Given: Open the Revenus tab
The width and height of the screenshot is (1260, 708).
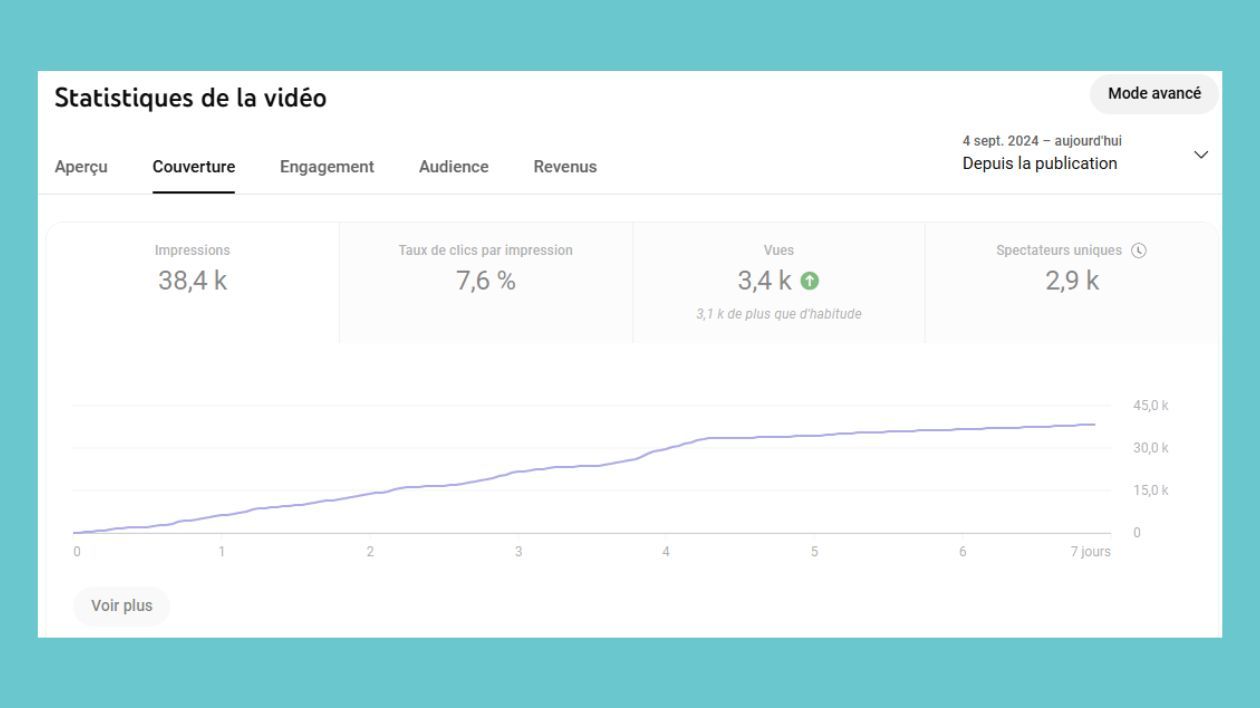Looking at the screenshot, I should coord(565,167).
